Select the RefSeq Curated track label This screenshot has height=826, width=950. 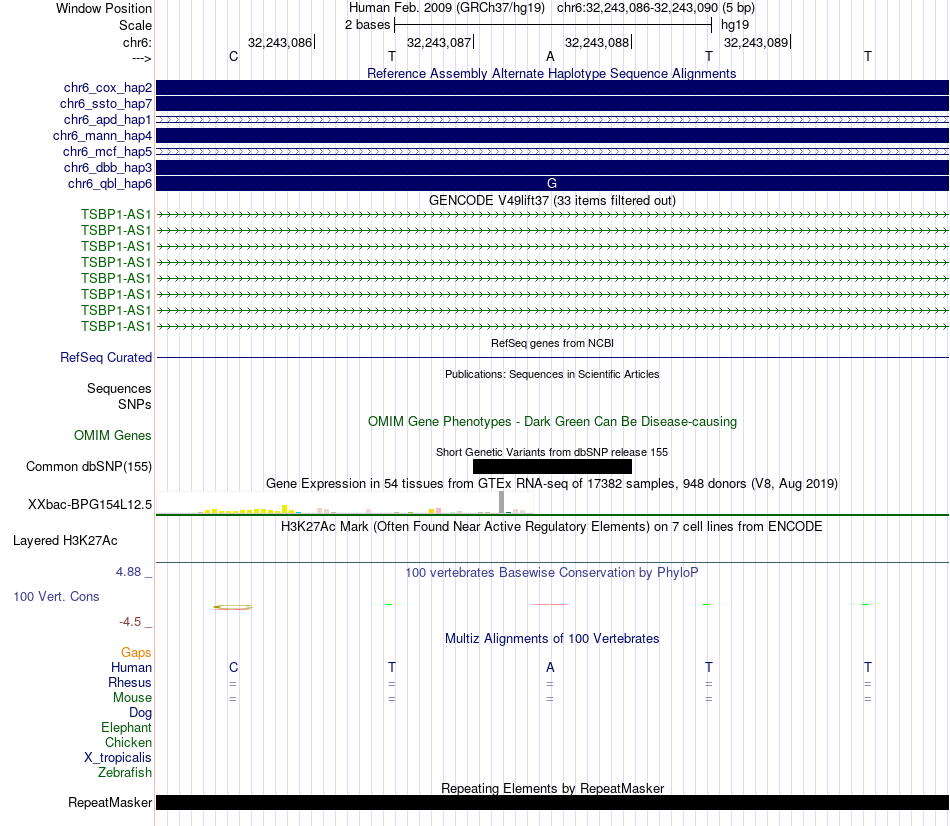[106, 358]
